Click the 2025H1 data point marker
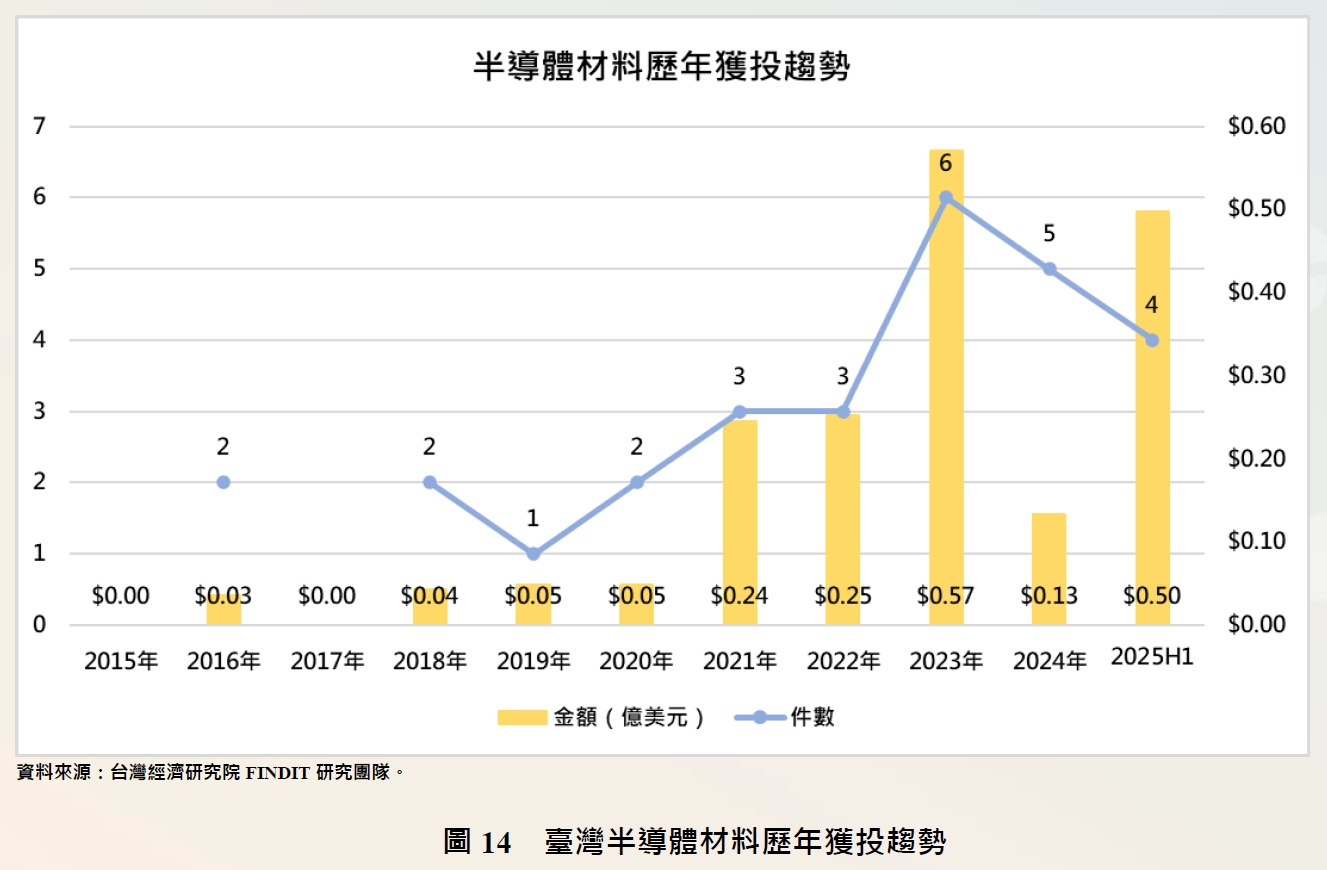1327x870 pixels. click(1152, 340)
